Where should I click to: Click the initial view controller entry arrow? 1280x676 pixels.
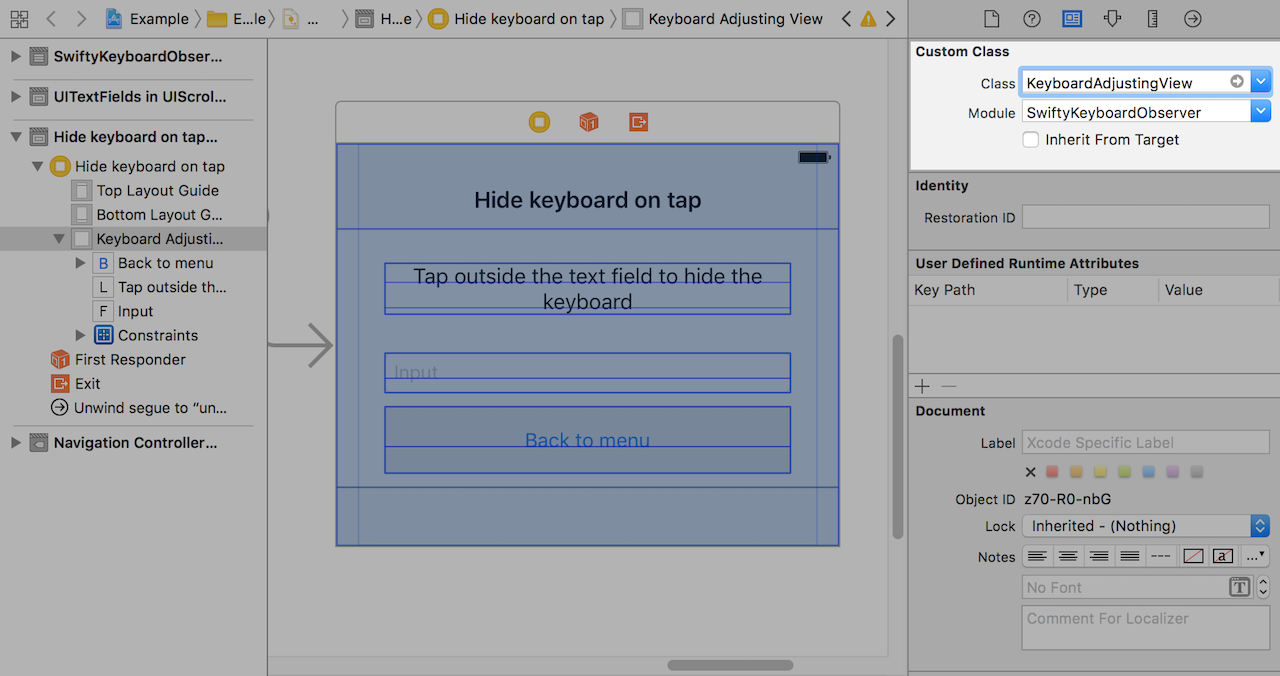302,345
